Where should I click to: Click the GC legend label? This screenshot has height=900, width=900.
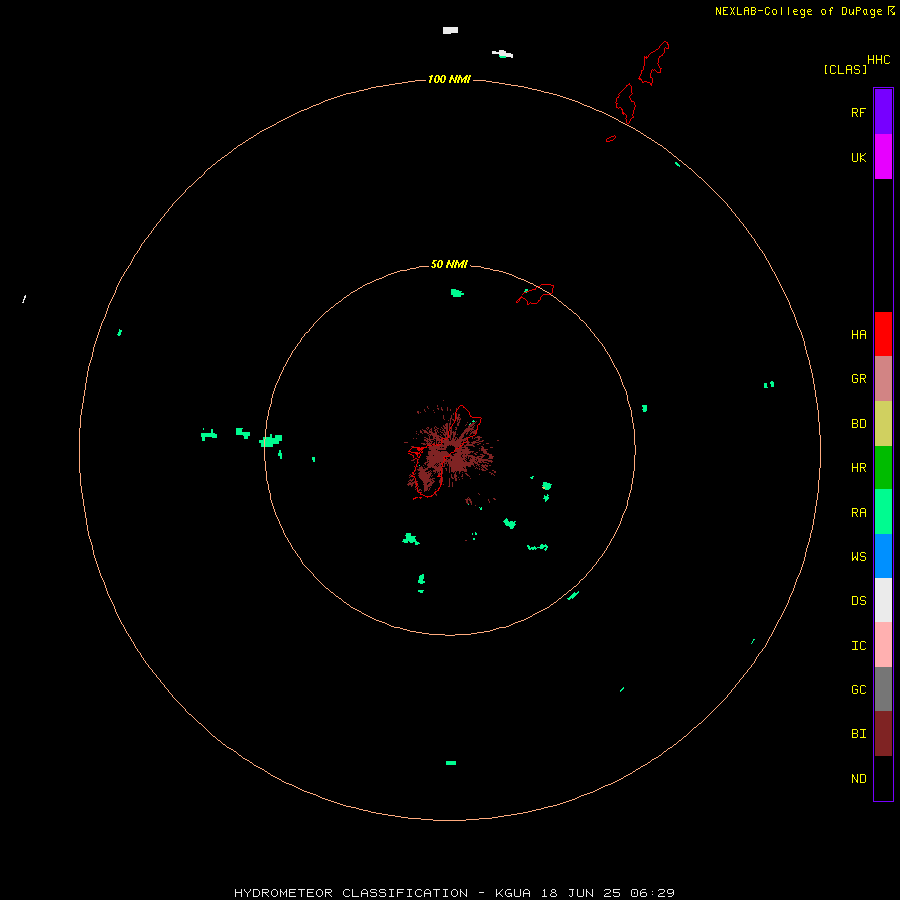tap(859, 690)
